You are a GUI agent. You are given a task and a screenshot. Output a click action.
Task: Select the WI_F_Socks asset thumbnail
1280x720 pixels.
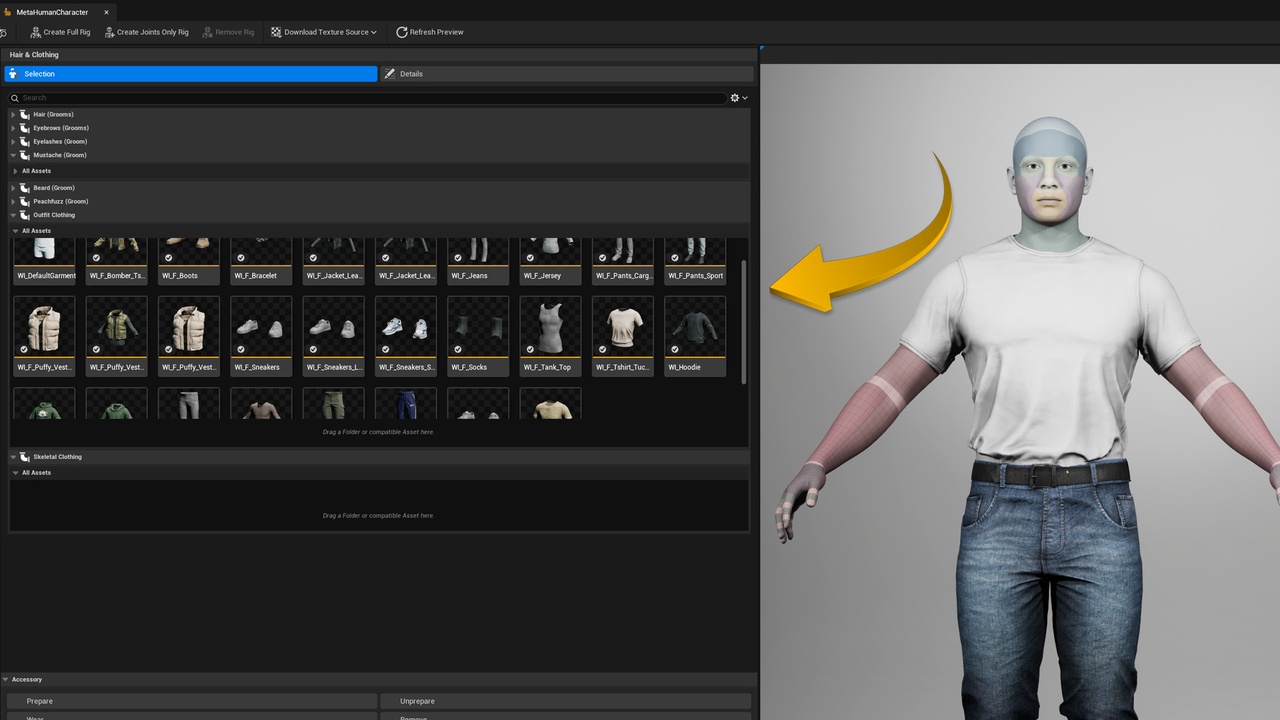[478, 326]
